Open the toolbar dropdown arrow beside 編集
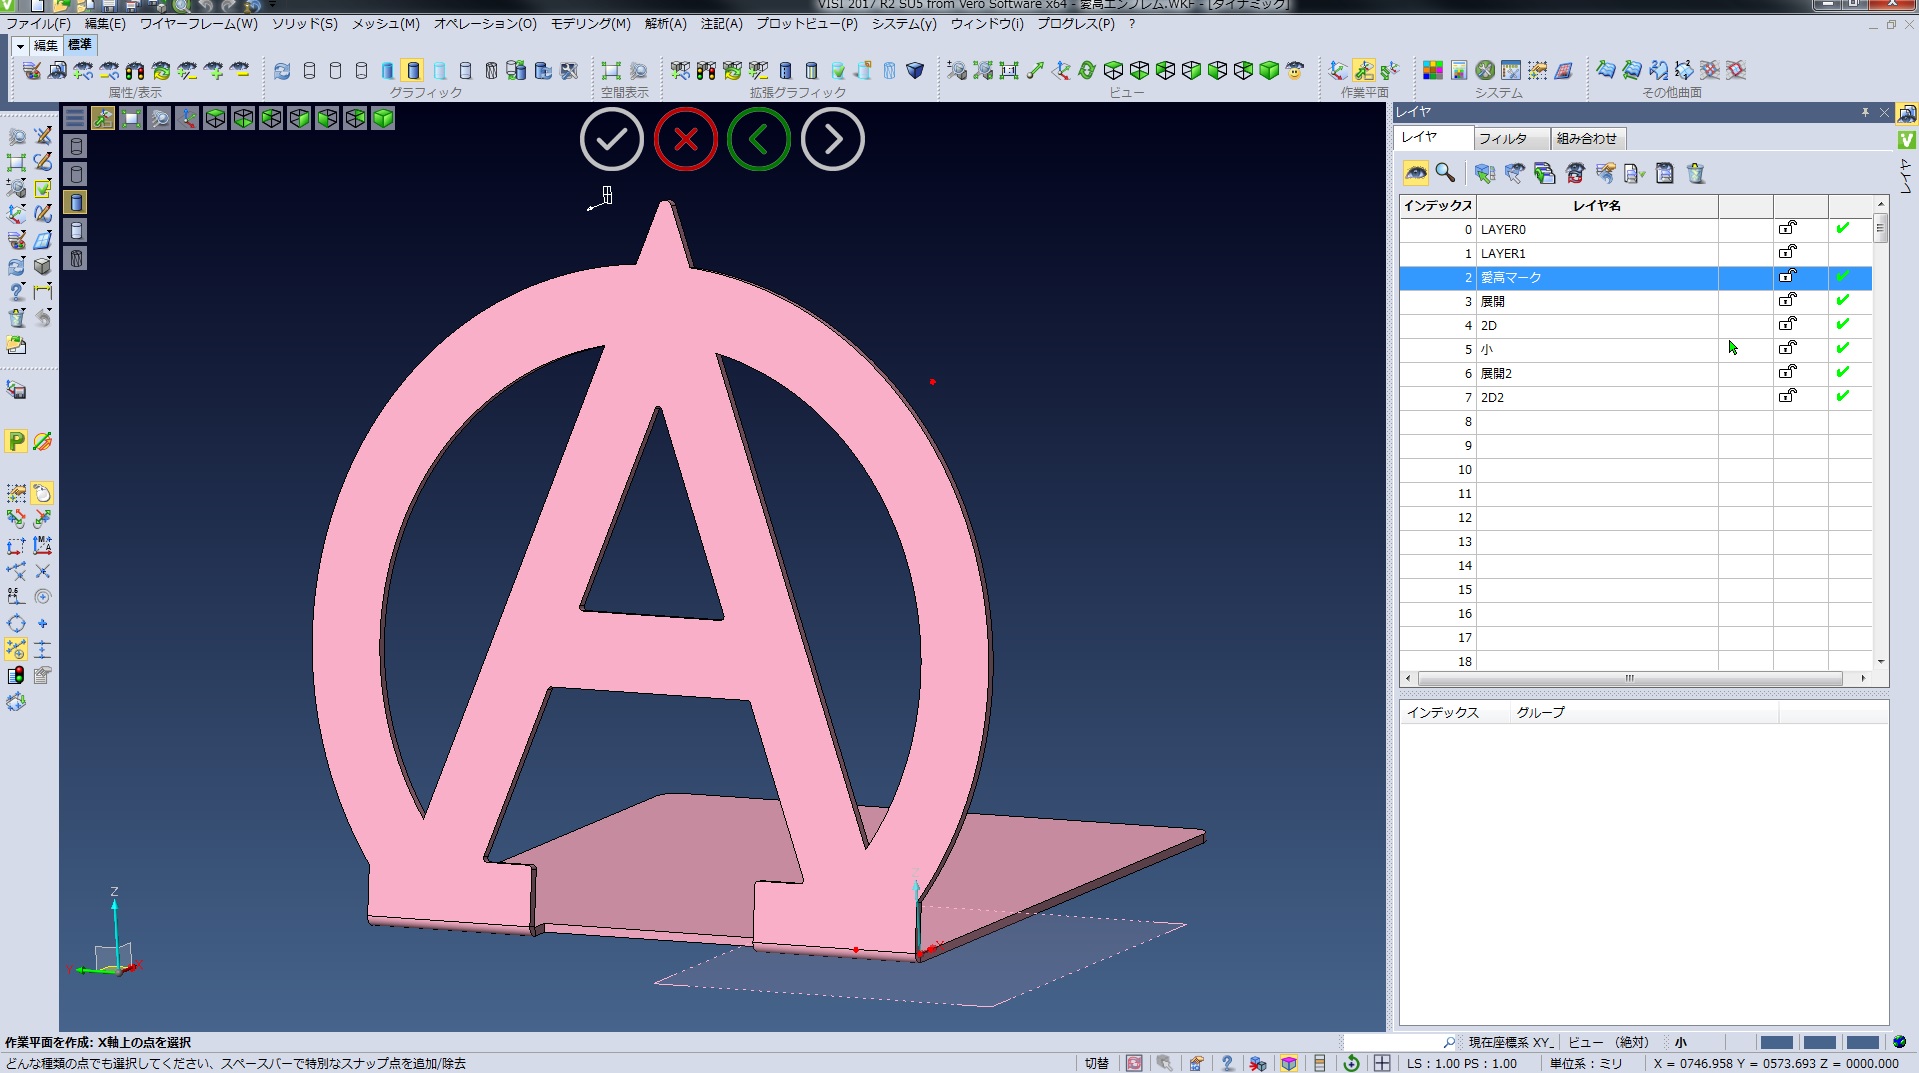The image size is (1919, 1073). 19,46
